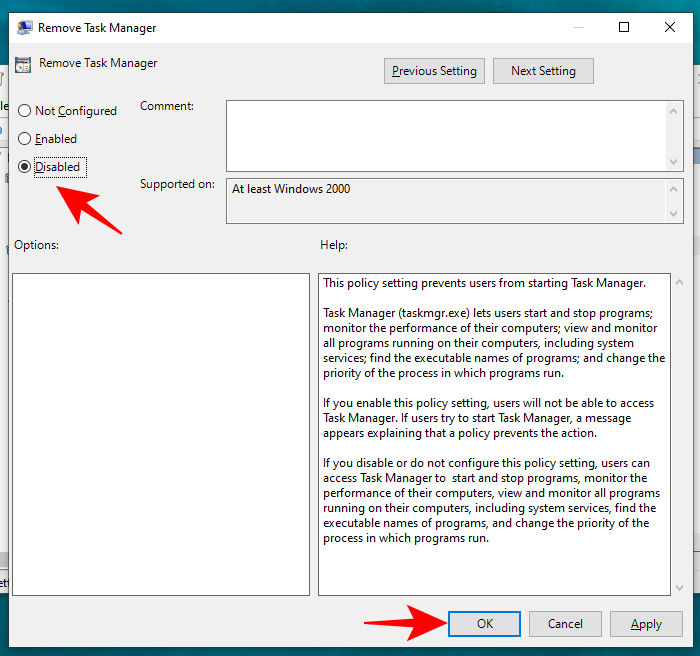Image resolution: width=700 pixels, height=656 pixels.
Task: Click Apply to save the setting
Action: (646, 624)
